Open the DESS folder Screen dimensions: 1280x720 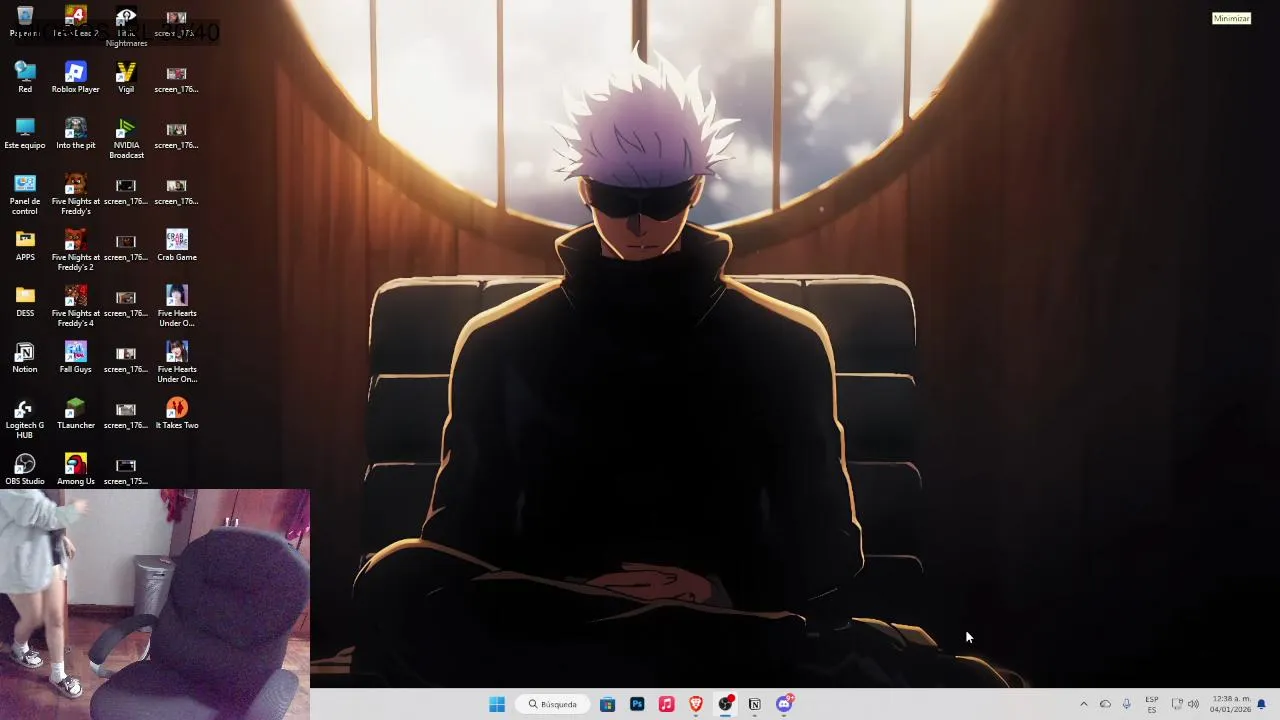coord(25,302)
